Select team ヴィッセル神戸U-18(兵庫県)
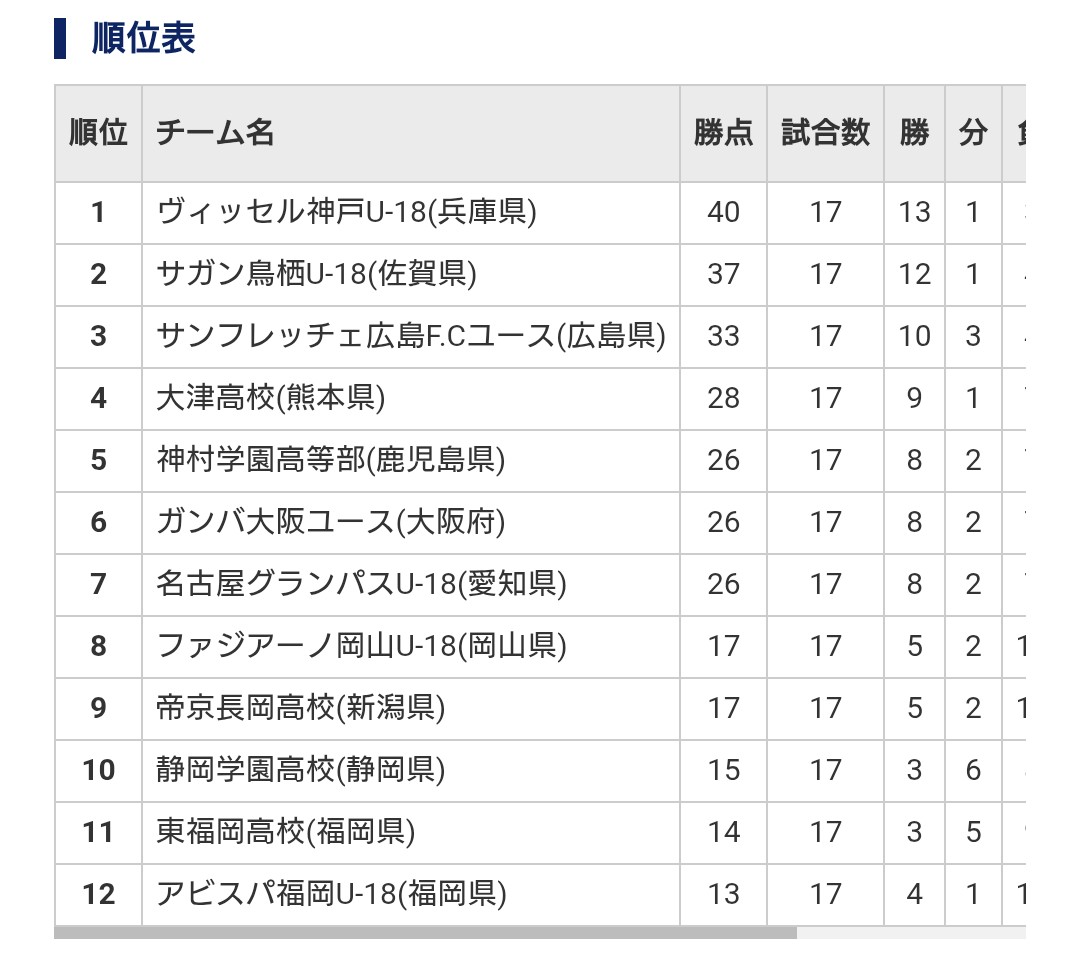The width and height of the screenshot is (1080, 954). 347,212
